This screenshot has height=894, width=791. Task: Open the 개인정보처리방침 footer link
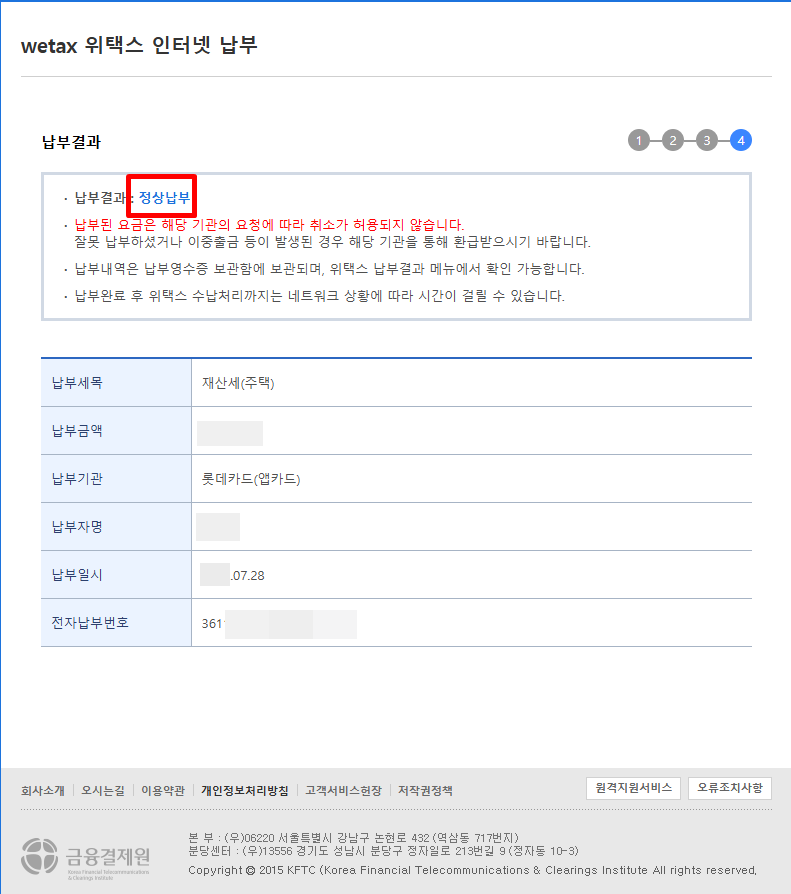(245, 791)
